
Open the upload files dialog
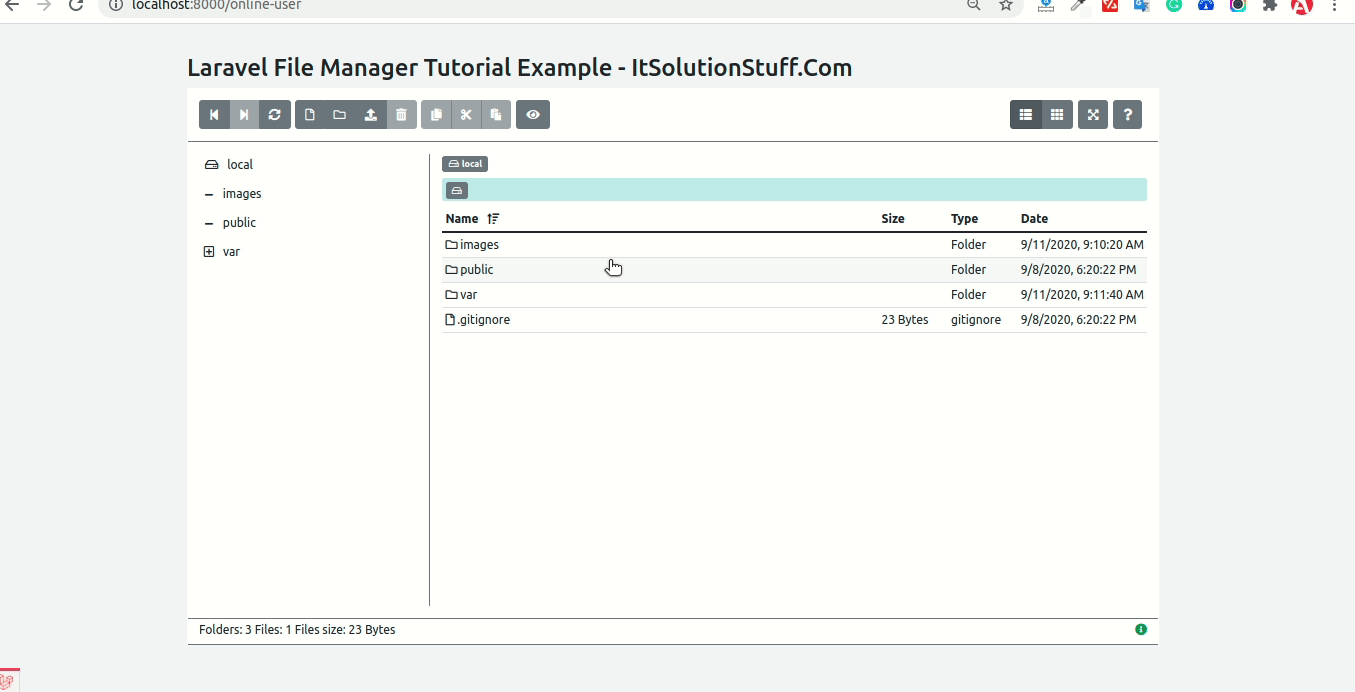(371, 115)
